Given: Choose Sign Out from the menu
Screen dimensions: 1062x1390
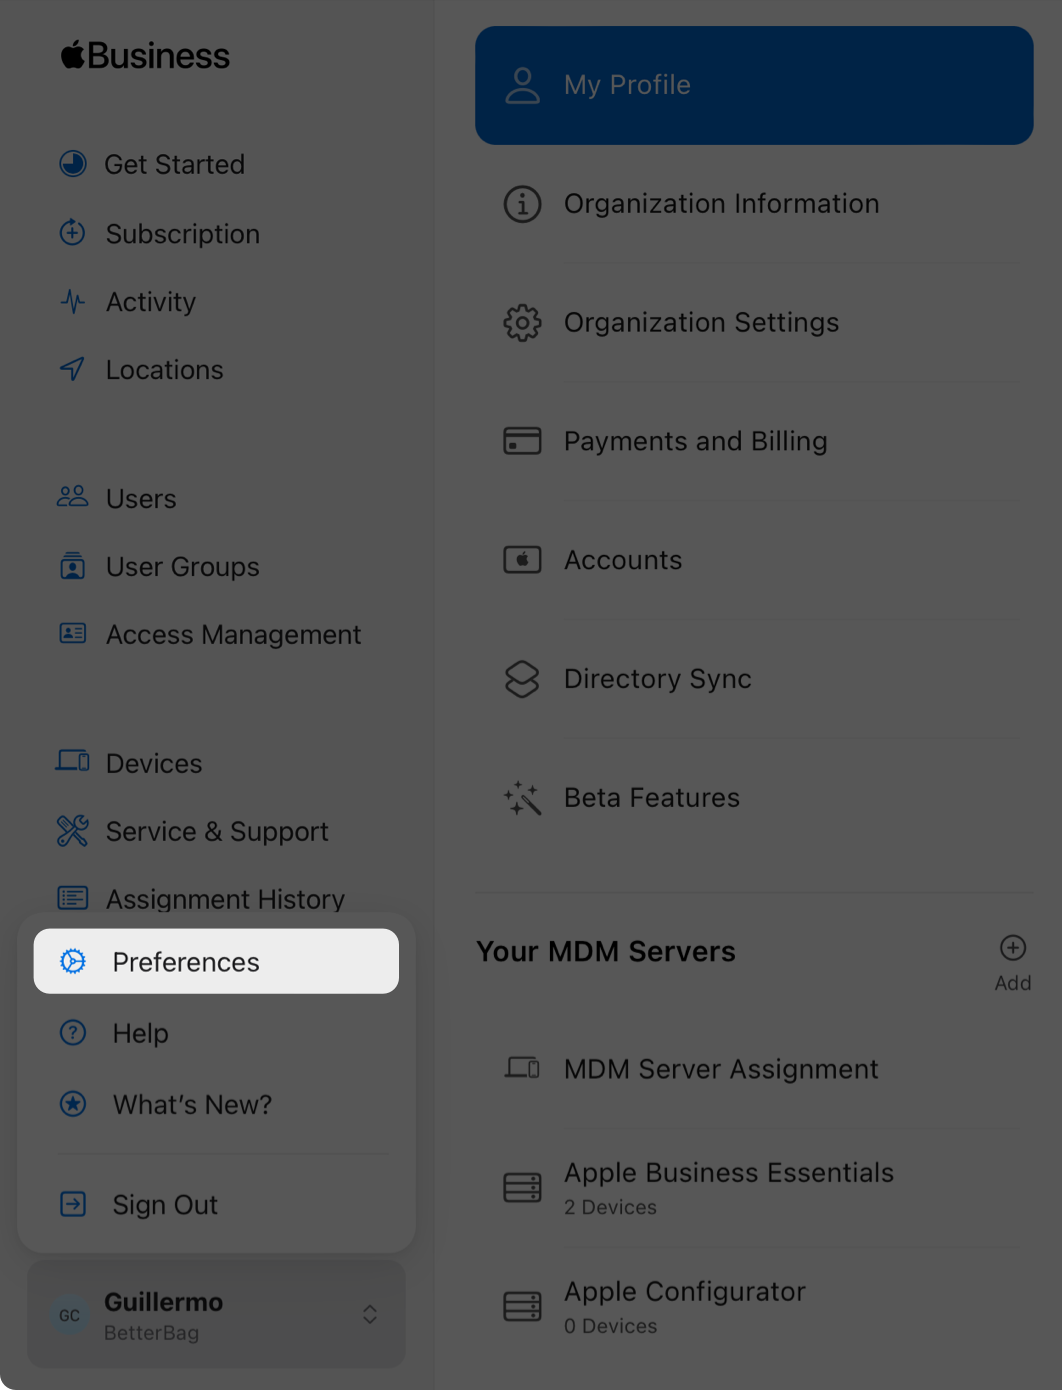Looking at the screenshot, I should click(165, 1205).
